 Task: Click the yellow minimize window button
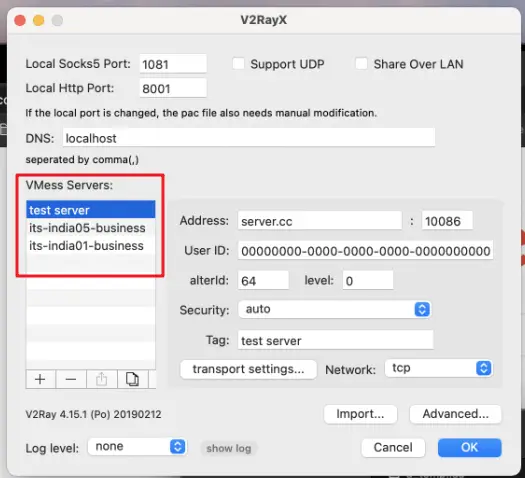click(39, 20)
